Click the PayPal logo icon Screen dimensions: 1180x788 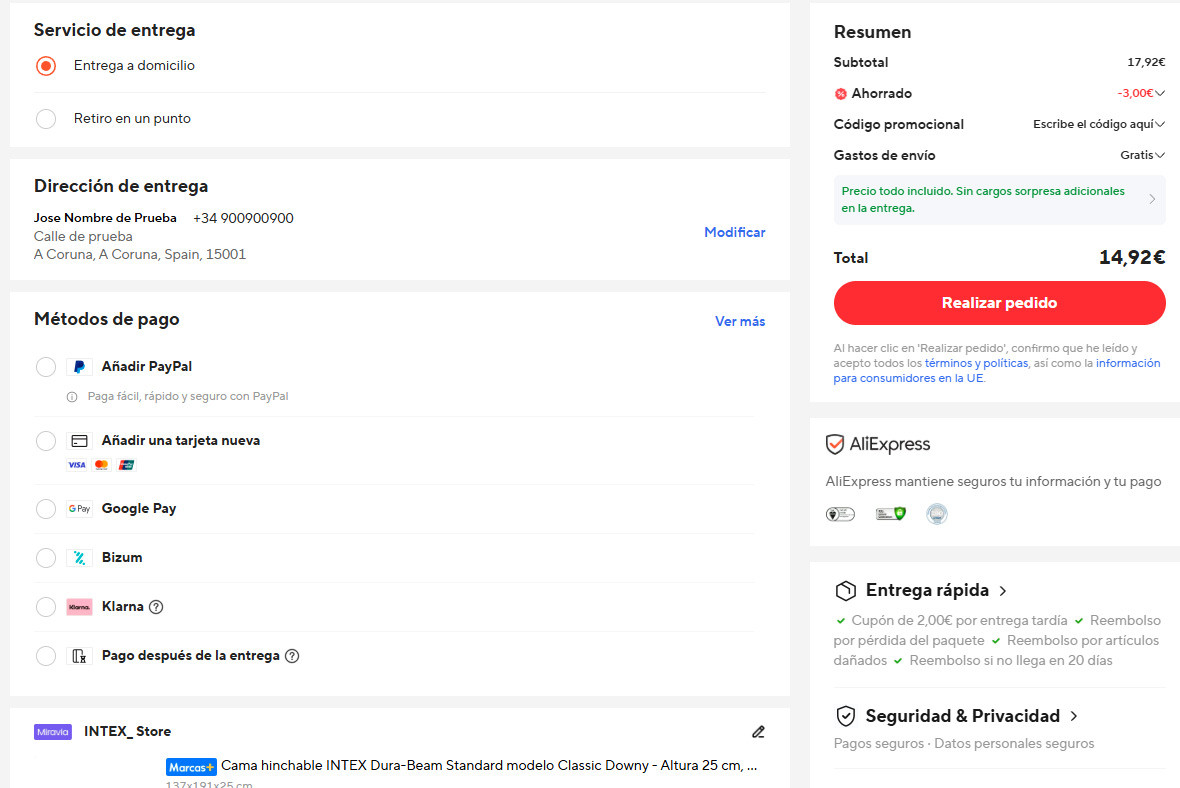pyautogui.click(x=79, y=367)
